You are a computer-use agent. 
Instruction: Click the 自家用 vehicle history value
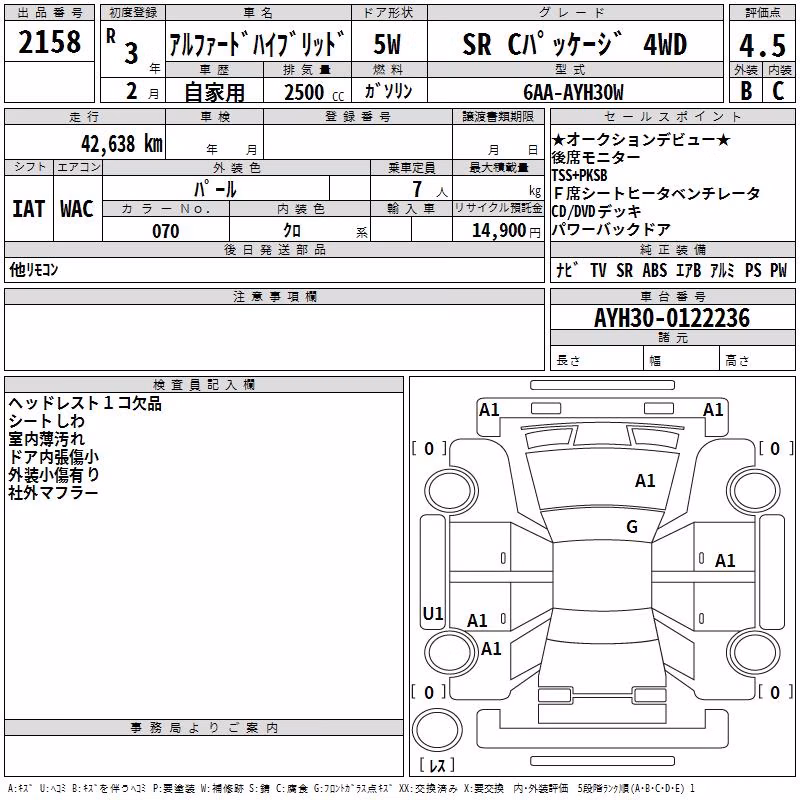(214, 92)
